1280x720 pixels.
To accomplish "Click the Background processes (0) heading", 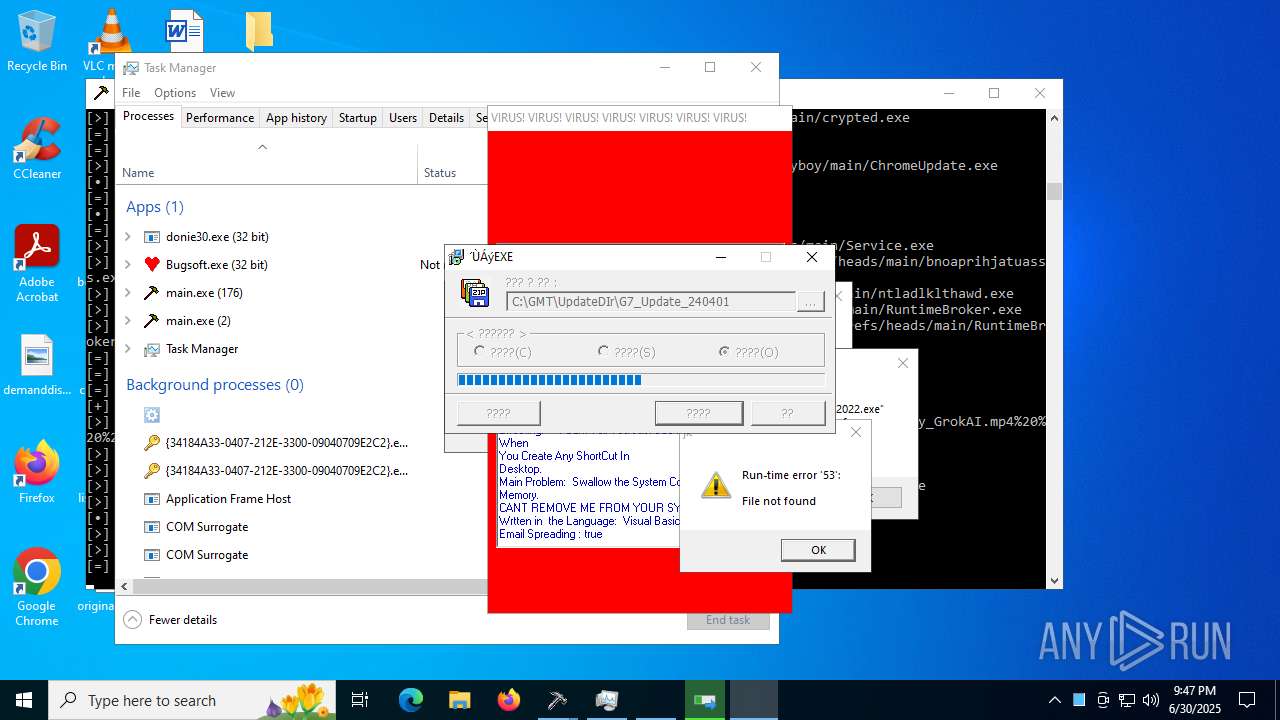I will [215, 385].
